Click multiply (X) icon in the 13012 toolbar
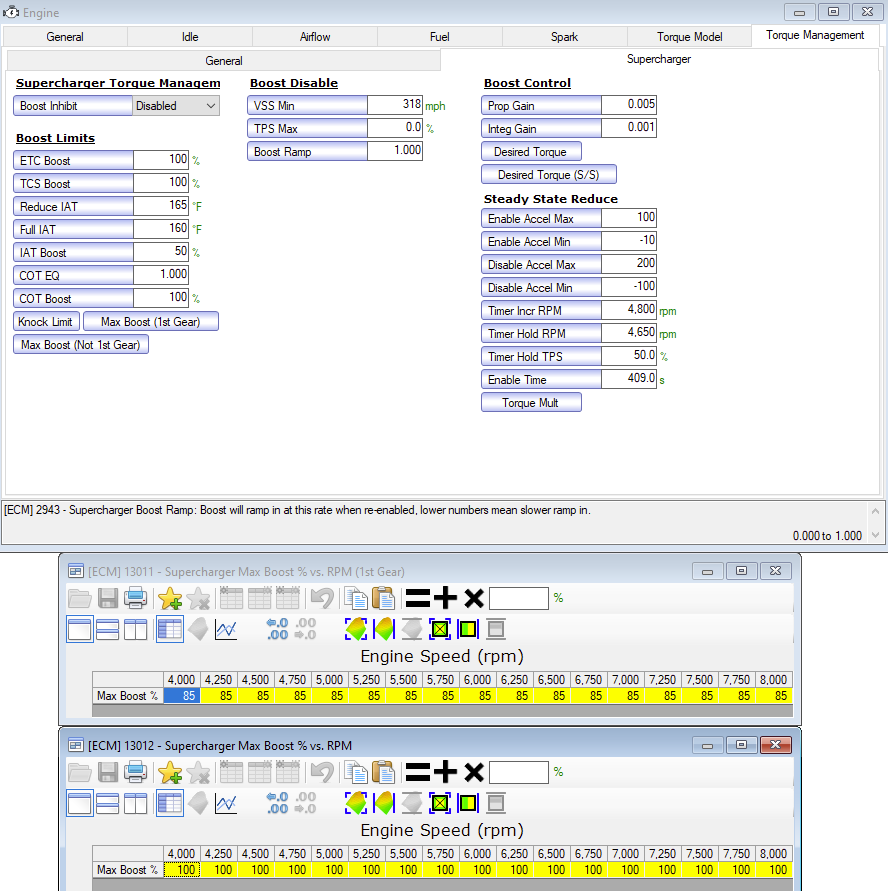 pyautogui.click(x=473, y=772)
